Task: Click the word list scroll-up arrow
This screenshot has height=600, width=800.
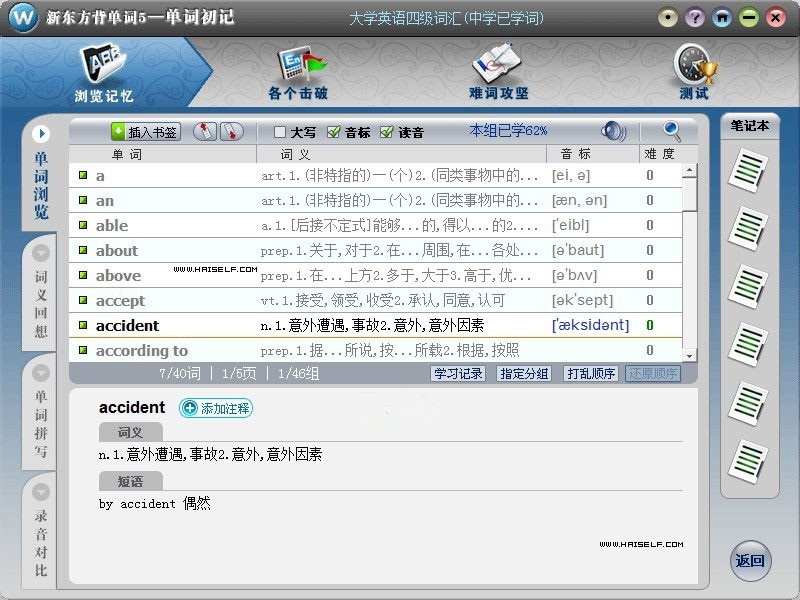Action: tap(689, 170)
